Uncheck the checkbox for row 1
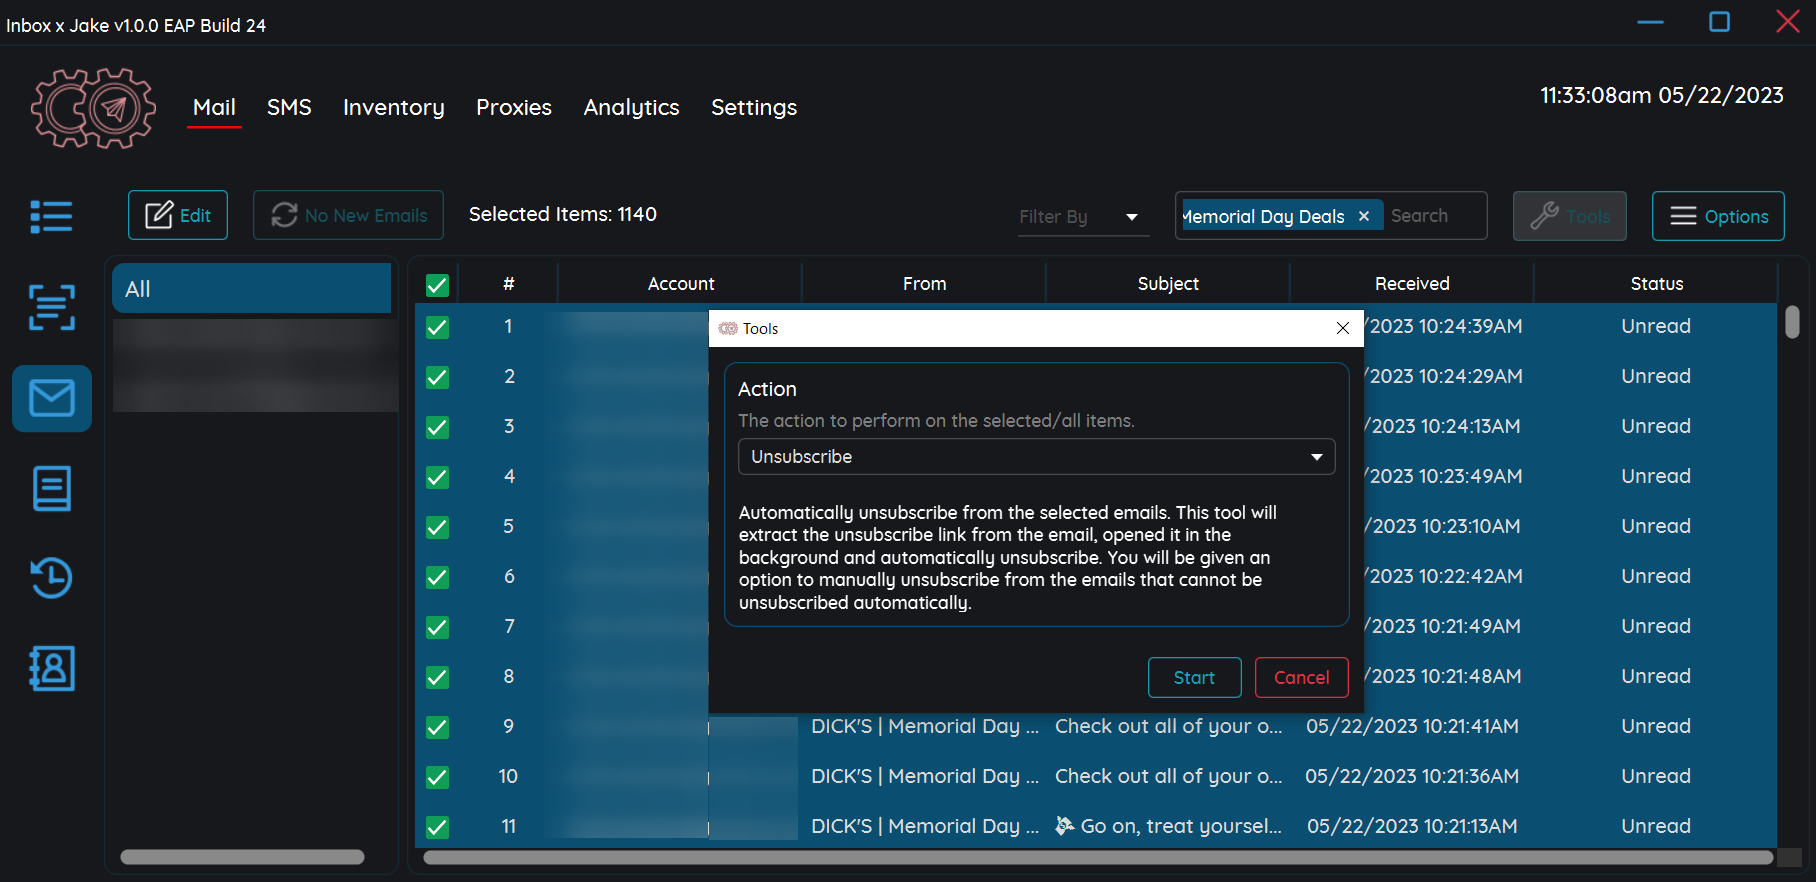 (437, 327)
